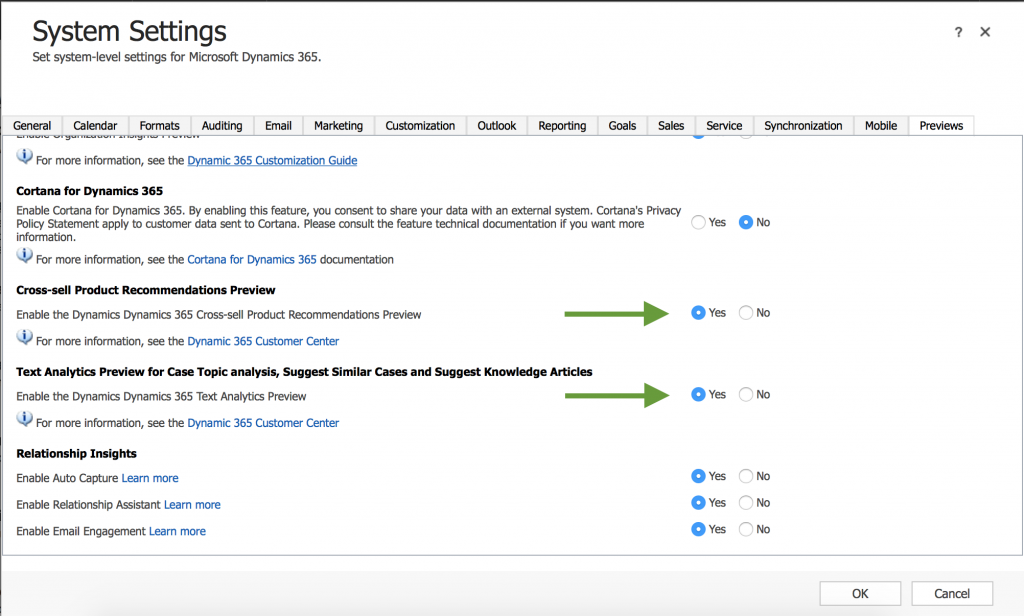Switch to the General tab
1024x616 pixels.
32,126
